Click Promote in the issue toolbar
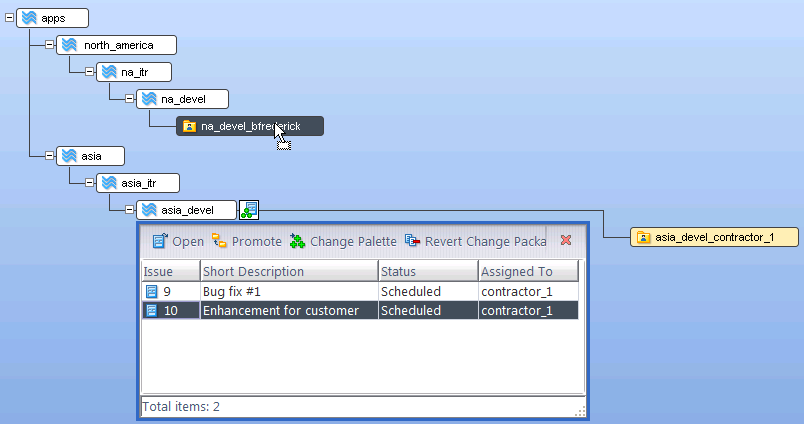The width and height of the screenshot is (804, 424). pos(246,241)
